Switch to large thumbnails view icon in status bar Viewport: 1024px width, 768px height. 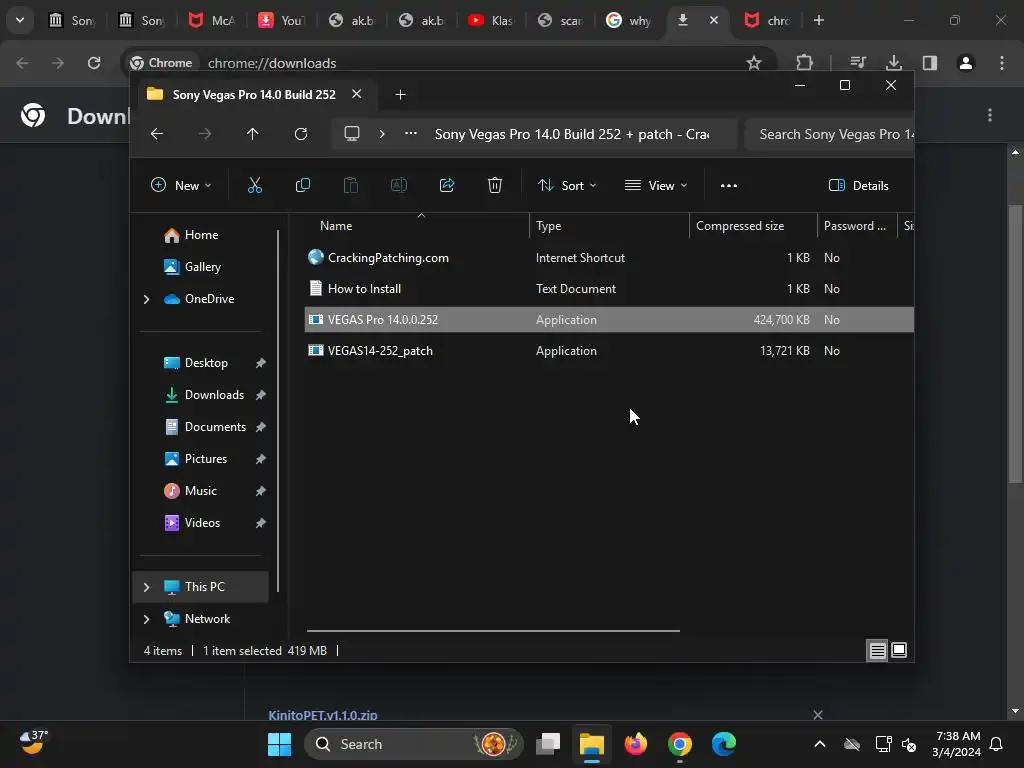899,650
